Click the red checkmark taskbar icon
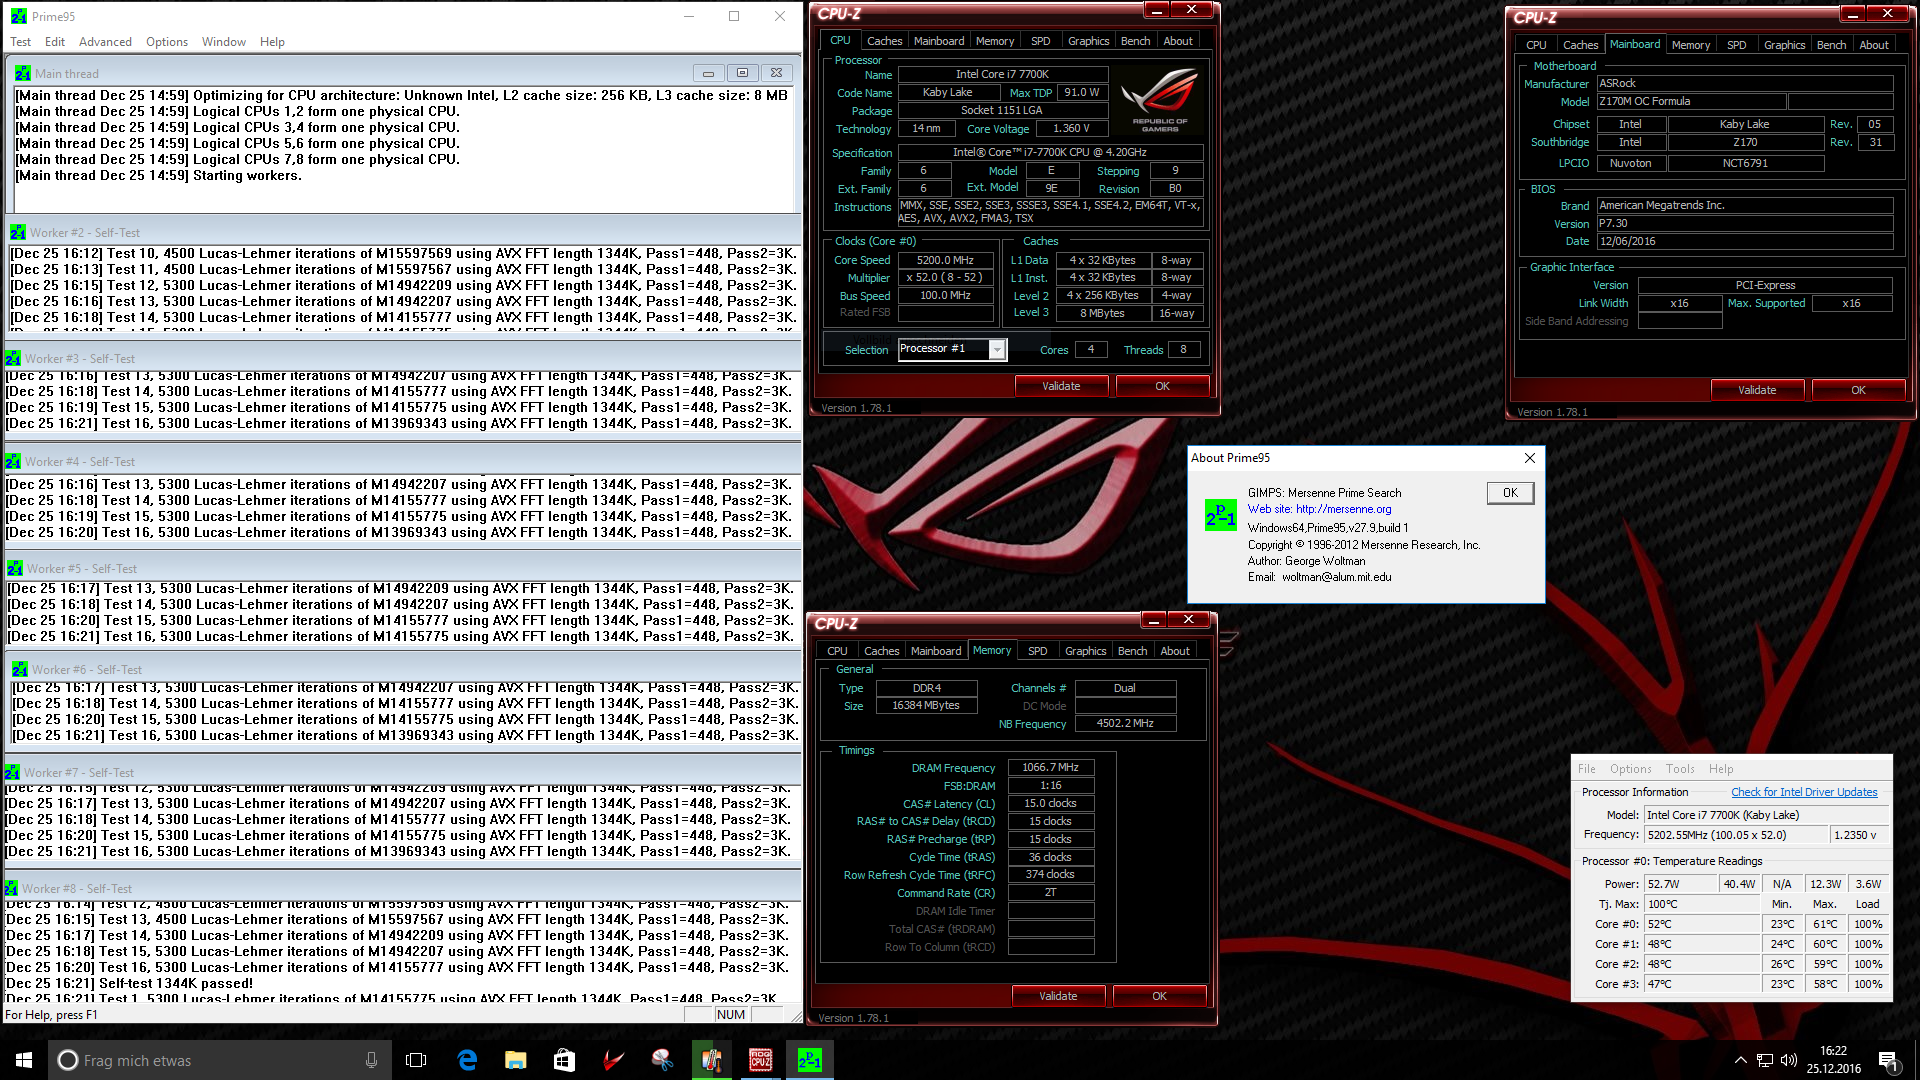This screenshot has height=1080, width=1920. (613, 1060)
